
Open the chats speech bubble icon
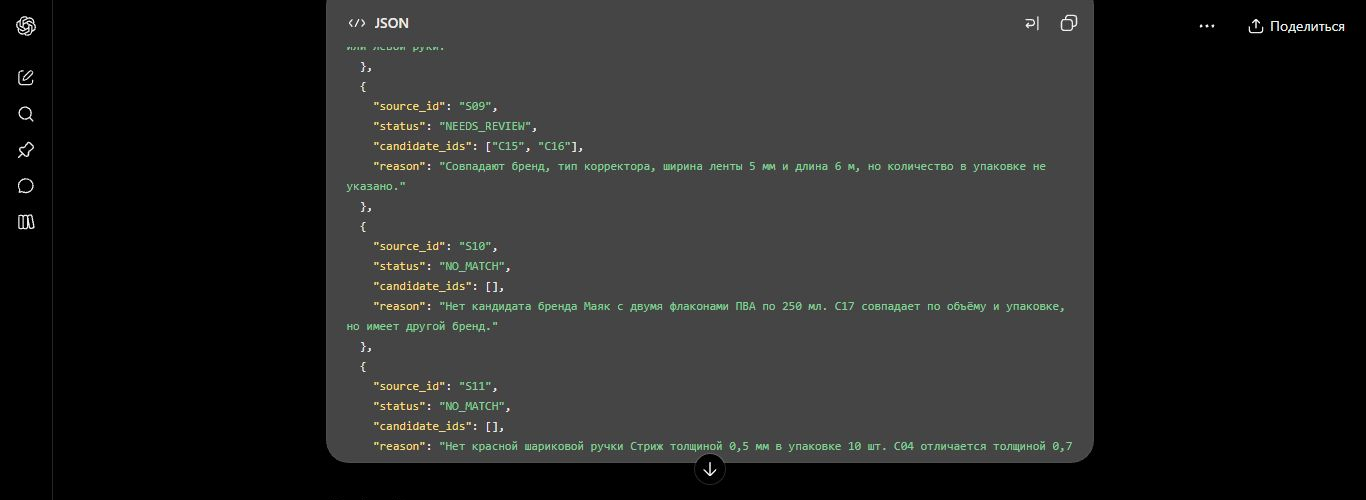(26, 186)
